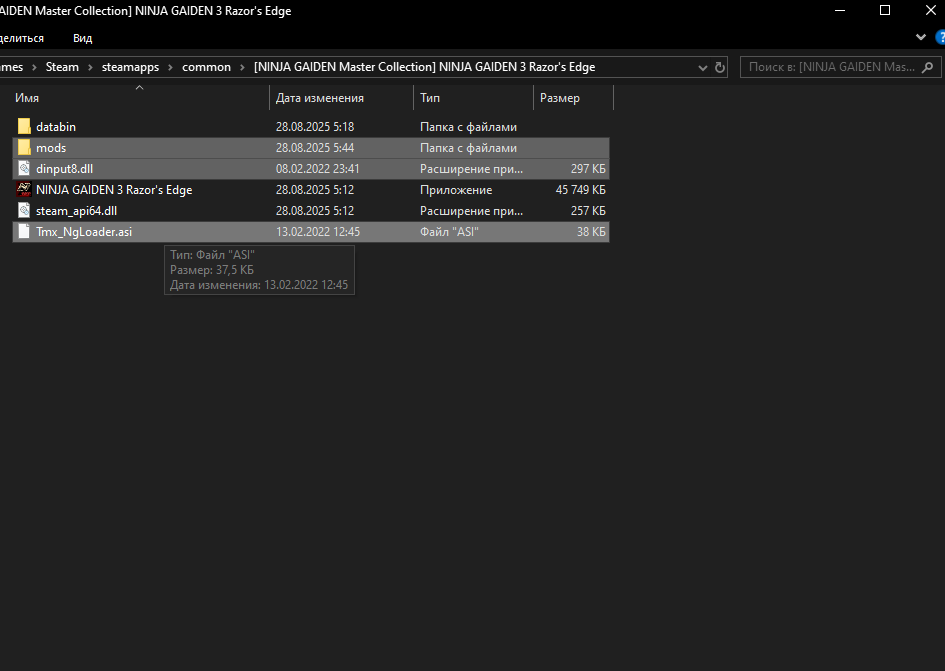
Task: Click the size 45 749 КБ cell
Action: tap(580, 189)
